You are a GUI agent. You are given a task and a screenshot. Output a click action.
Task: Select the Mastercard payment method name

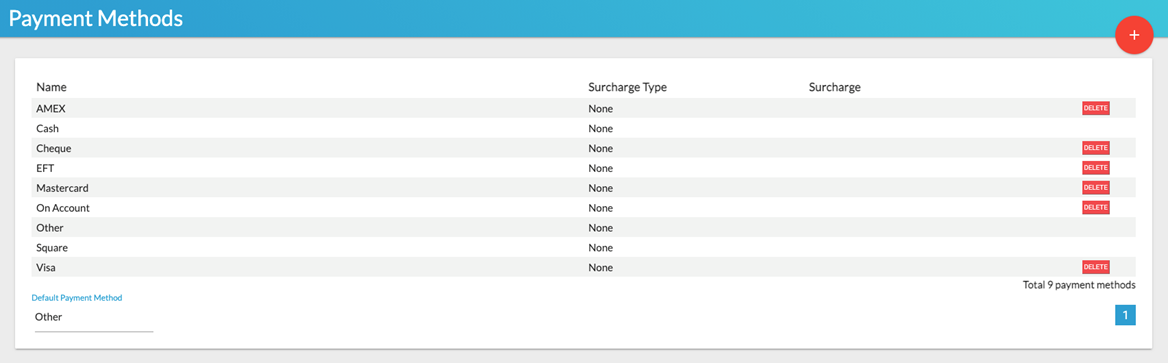(63, 188)
